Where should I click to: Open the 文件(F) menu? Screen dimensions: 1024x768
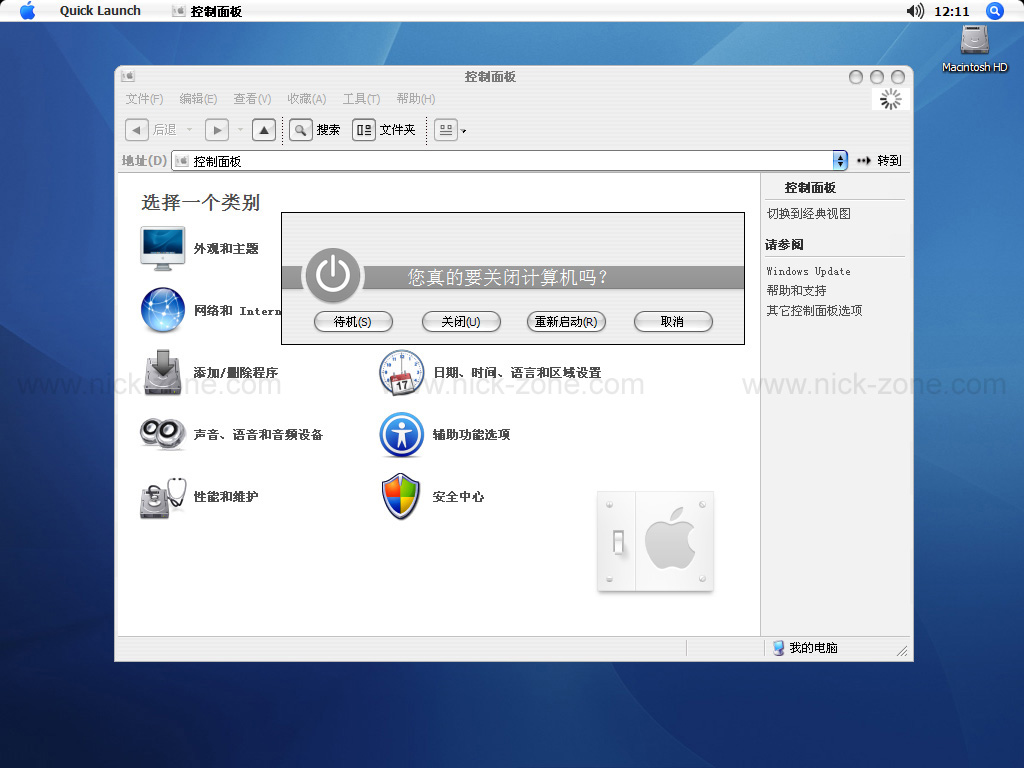point(144,99)
